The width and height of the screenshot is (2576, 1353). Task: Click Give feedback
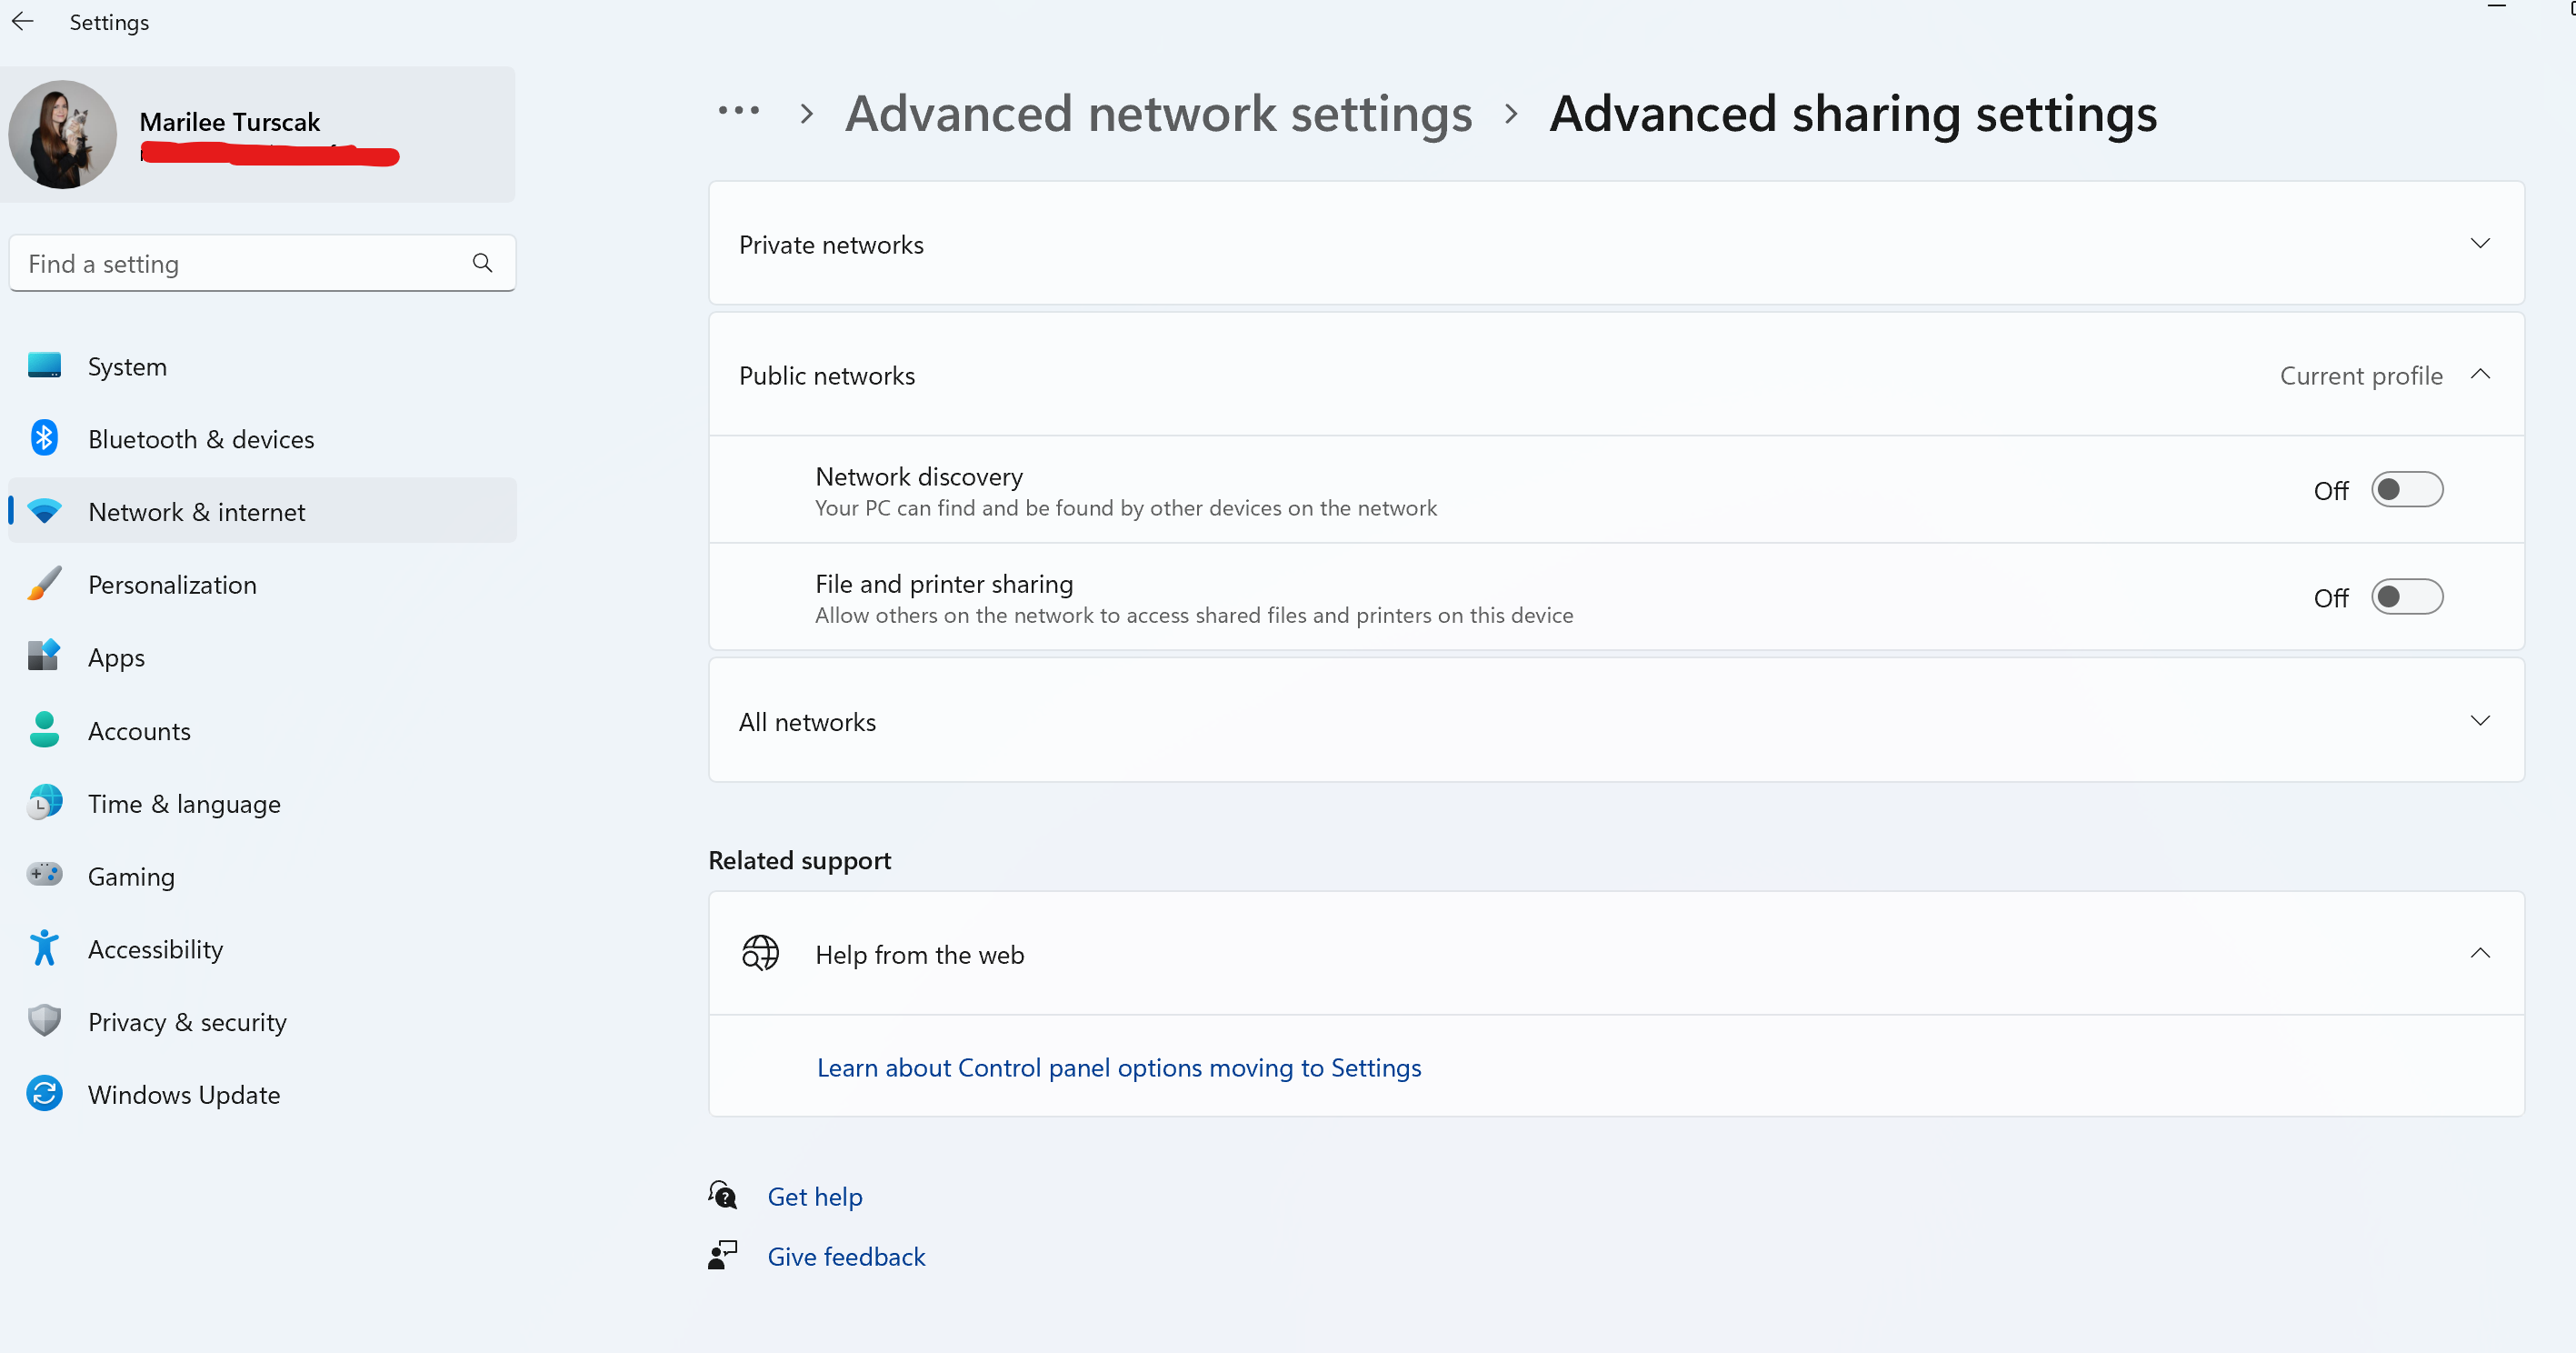point(845,1255)
